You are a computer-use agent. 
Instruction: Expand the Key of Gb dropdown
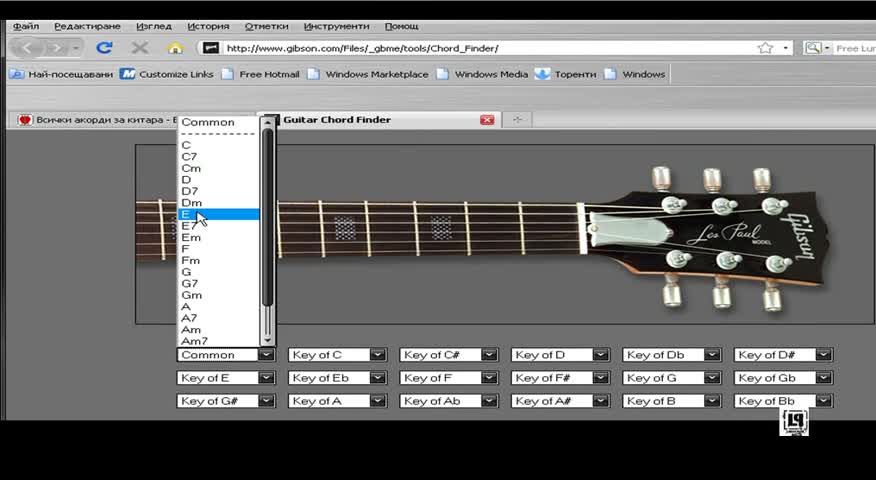[x=823, y=378]
